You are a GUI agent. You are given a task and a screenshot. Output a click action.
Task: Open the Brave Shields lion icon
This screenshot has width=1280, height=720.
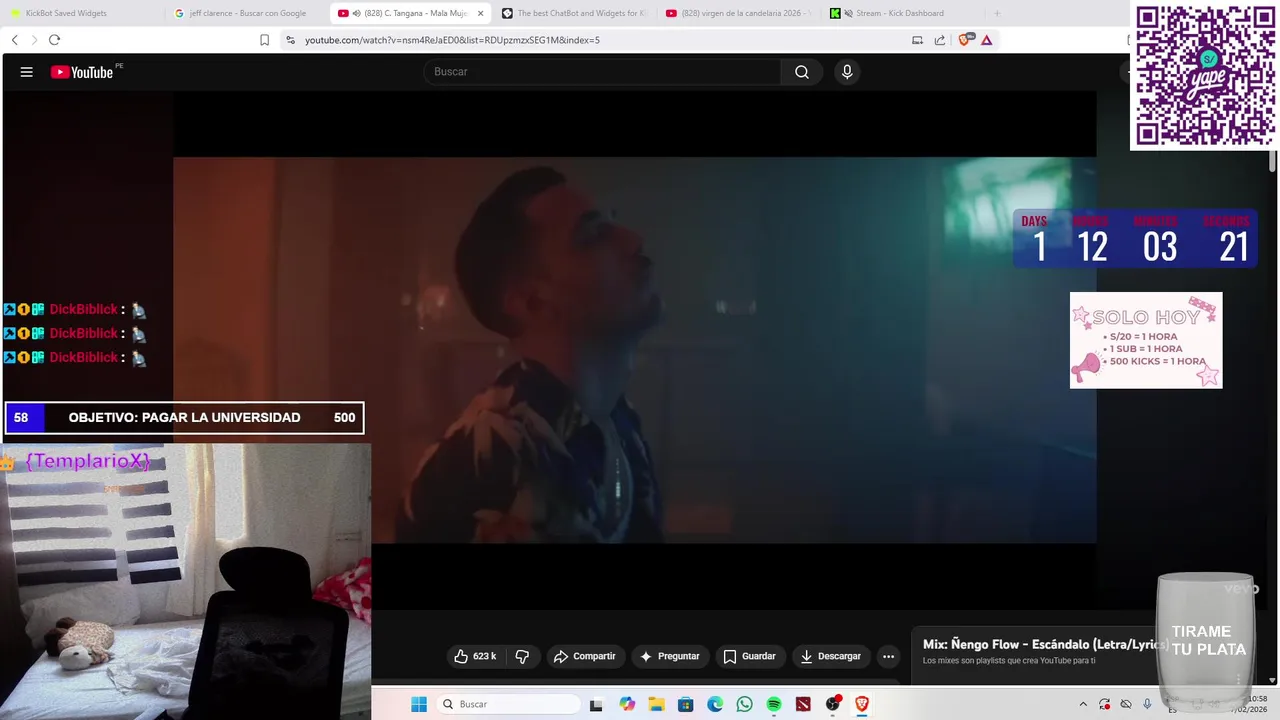tap(965, 40)
